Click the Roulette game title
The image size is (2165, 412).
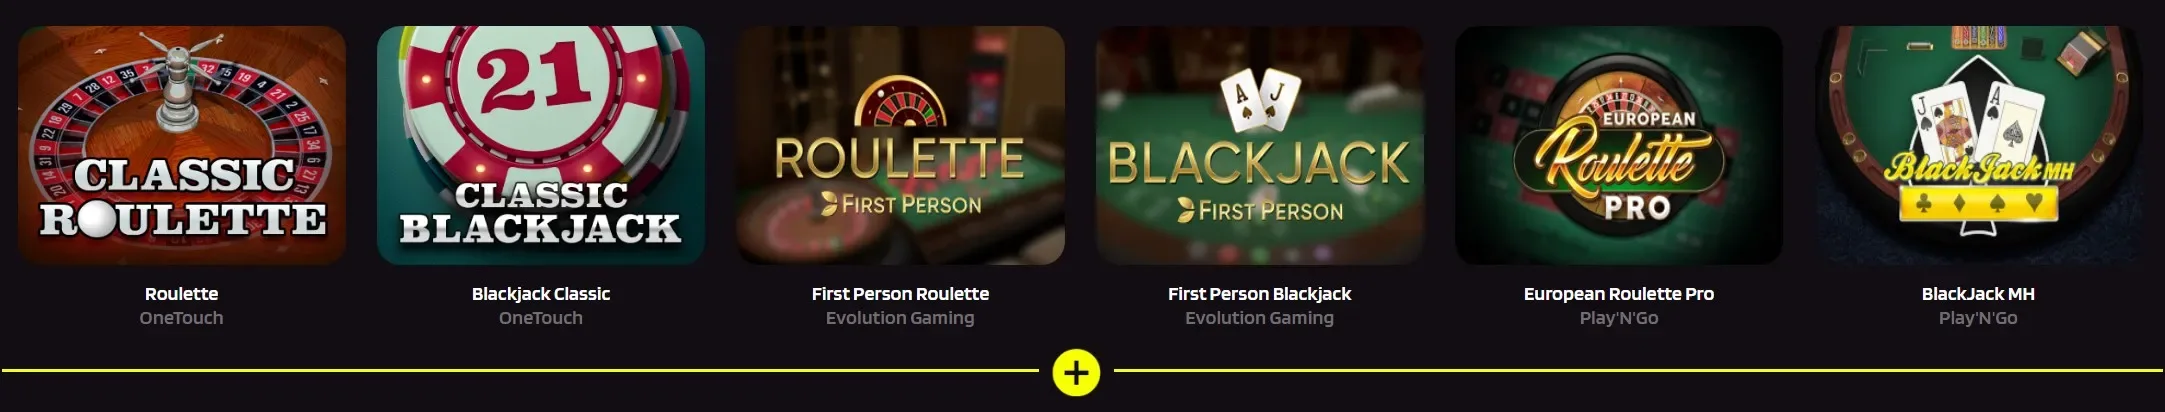pyautogui.click(x=181, y=294)
